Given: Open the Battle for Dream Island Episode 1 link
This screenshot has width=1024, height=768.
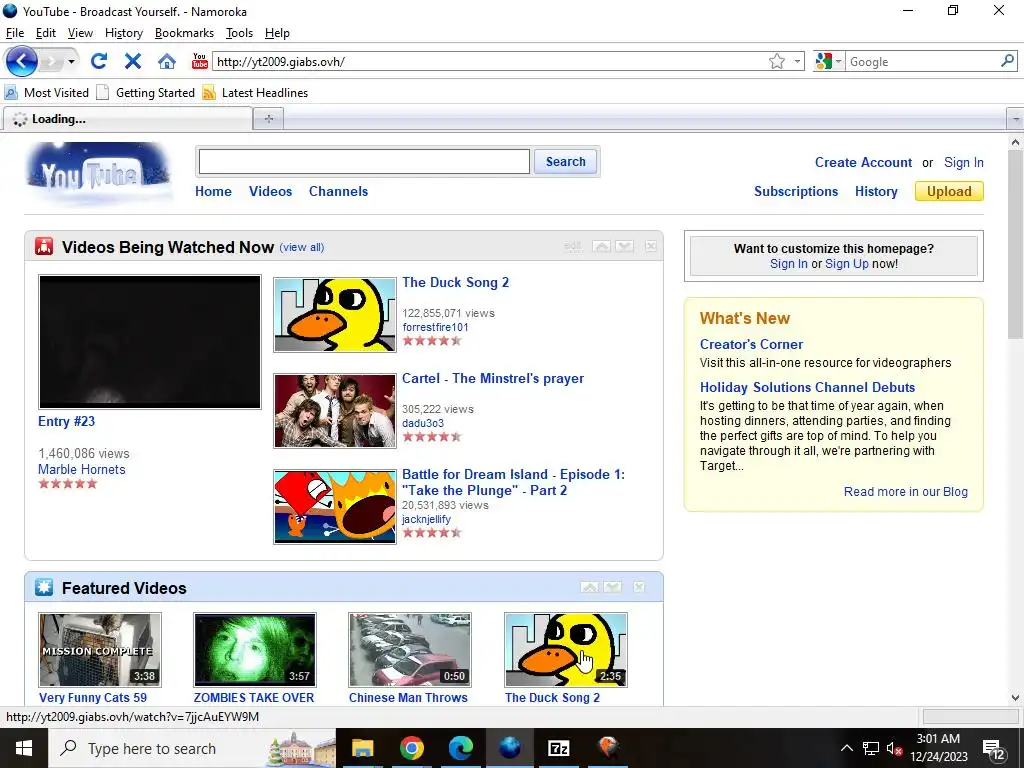Looking at the screenshot, I should point(513,483).
